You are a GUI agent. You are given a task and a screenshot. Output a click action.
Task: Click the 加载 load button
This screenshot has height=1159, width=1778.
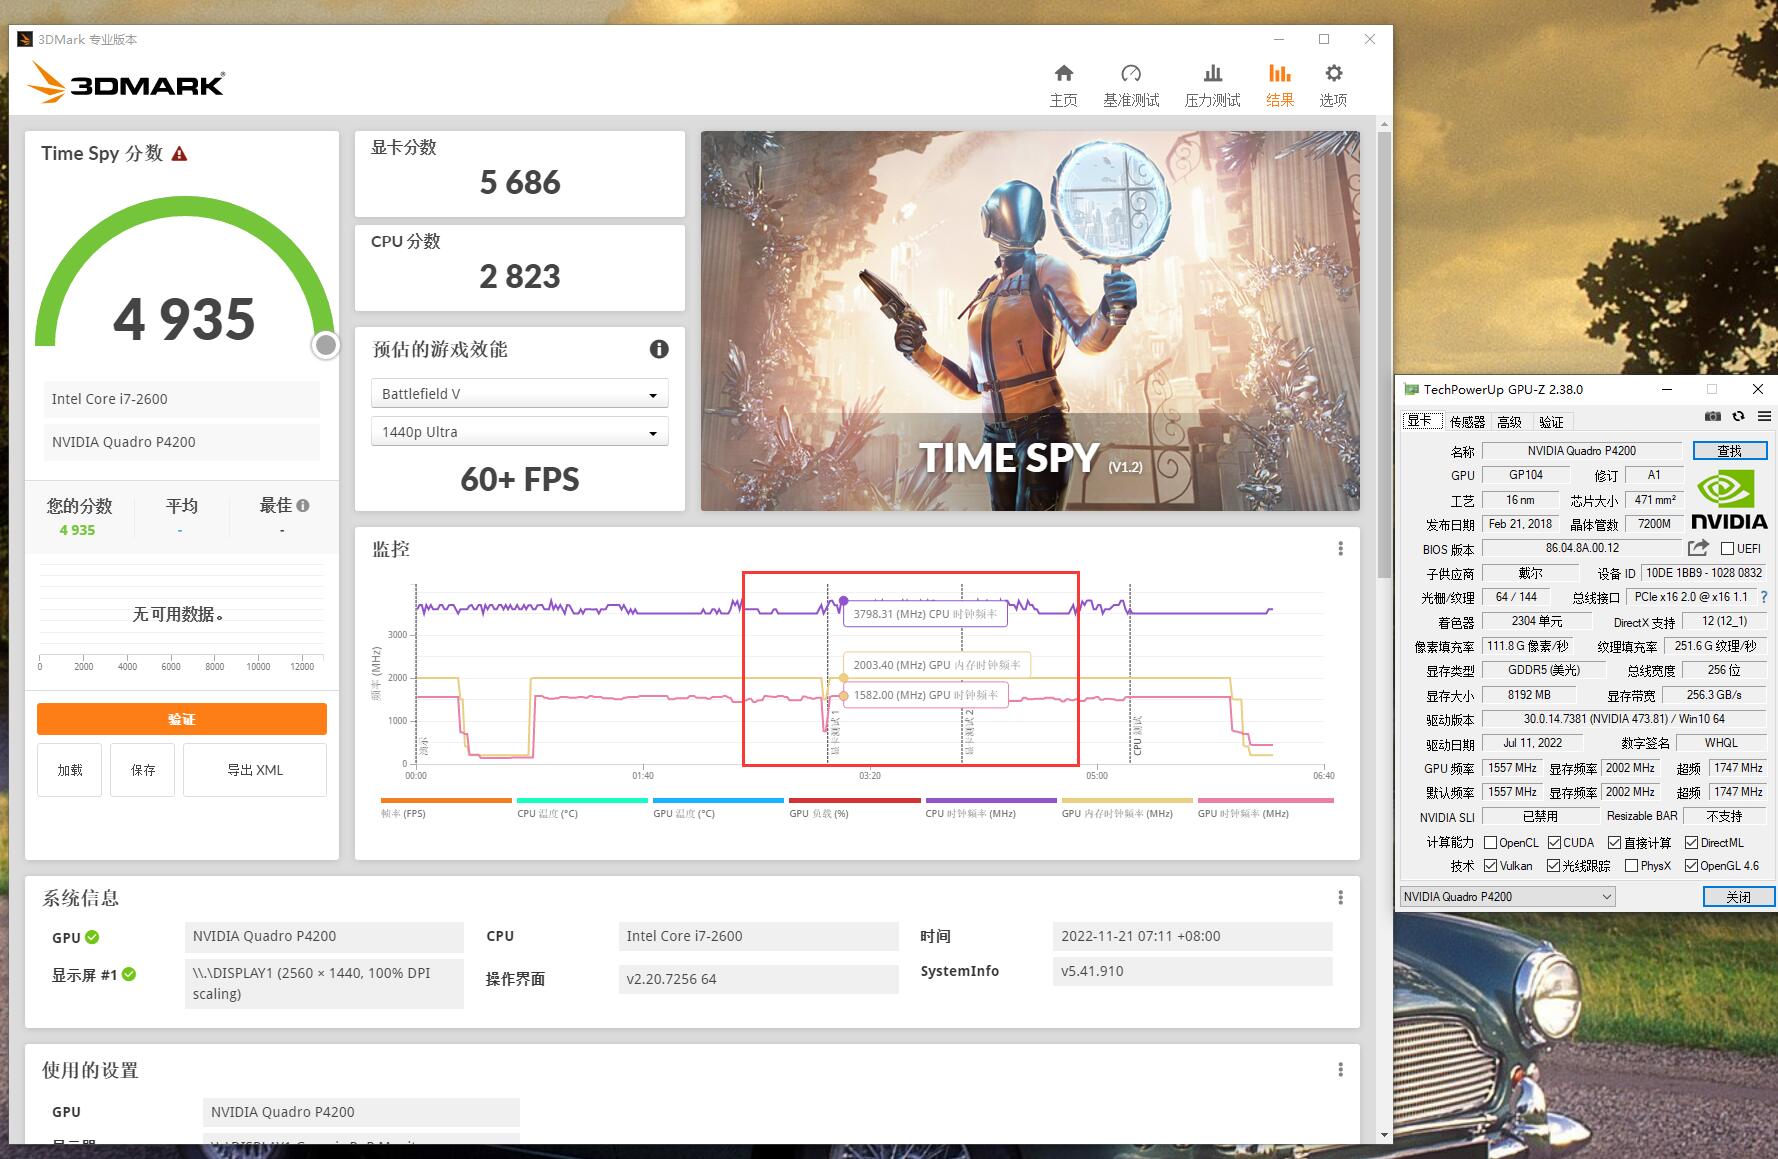coord(70,770)
